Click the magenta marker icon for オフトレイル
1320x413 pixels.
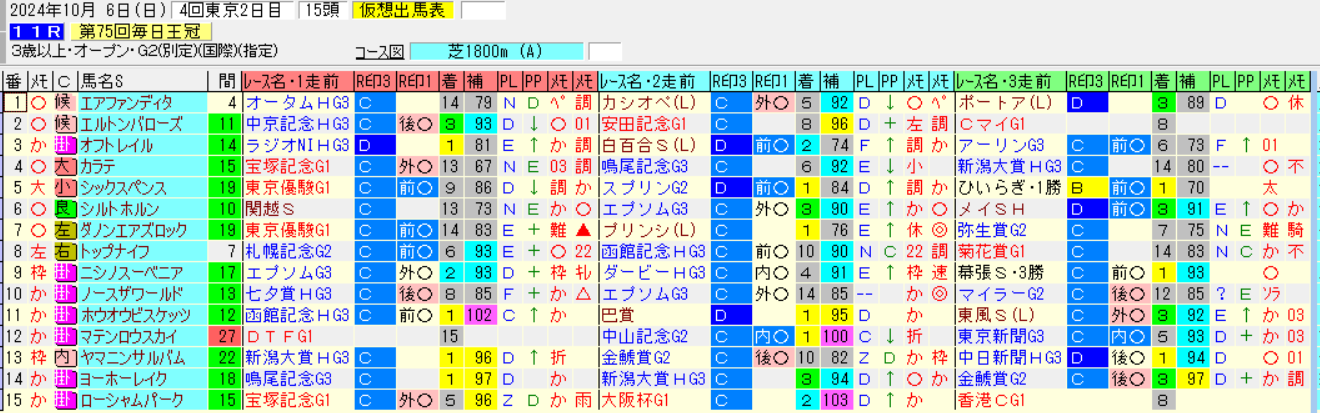[65, 144]
